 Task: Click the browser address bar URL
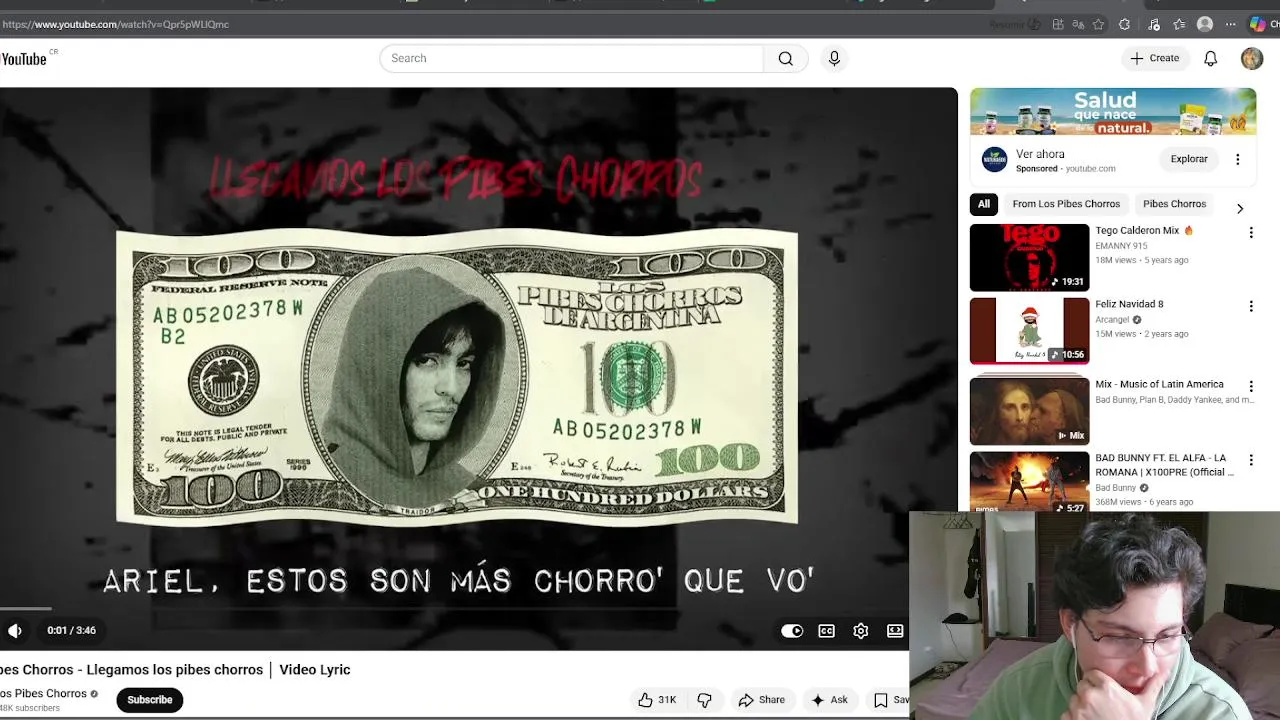tap(116, 24)
